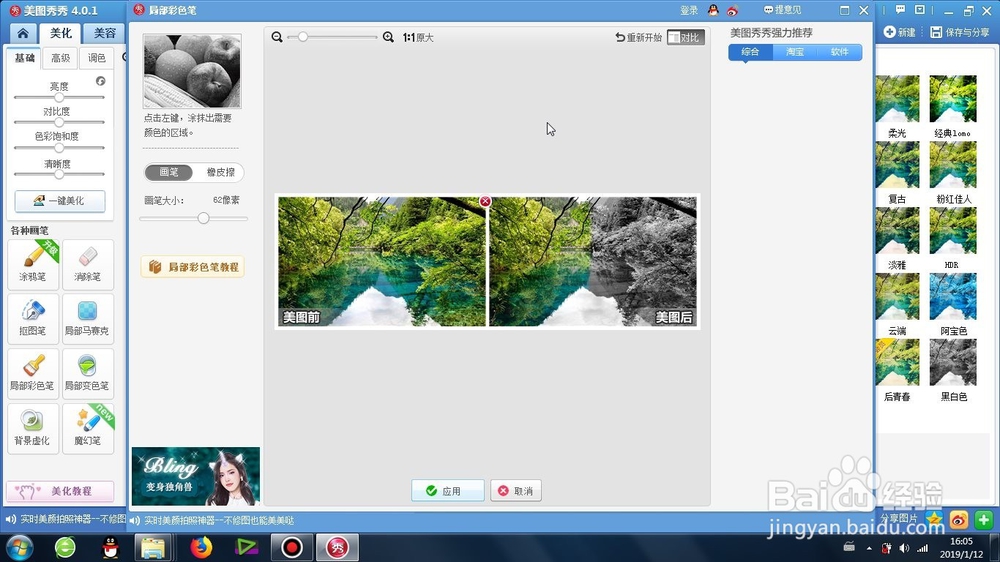The image size is (1000, 562).
Task: Open the 美化 beautify tab
Action: click(61, 33)
